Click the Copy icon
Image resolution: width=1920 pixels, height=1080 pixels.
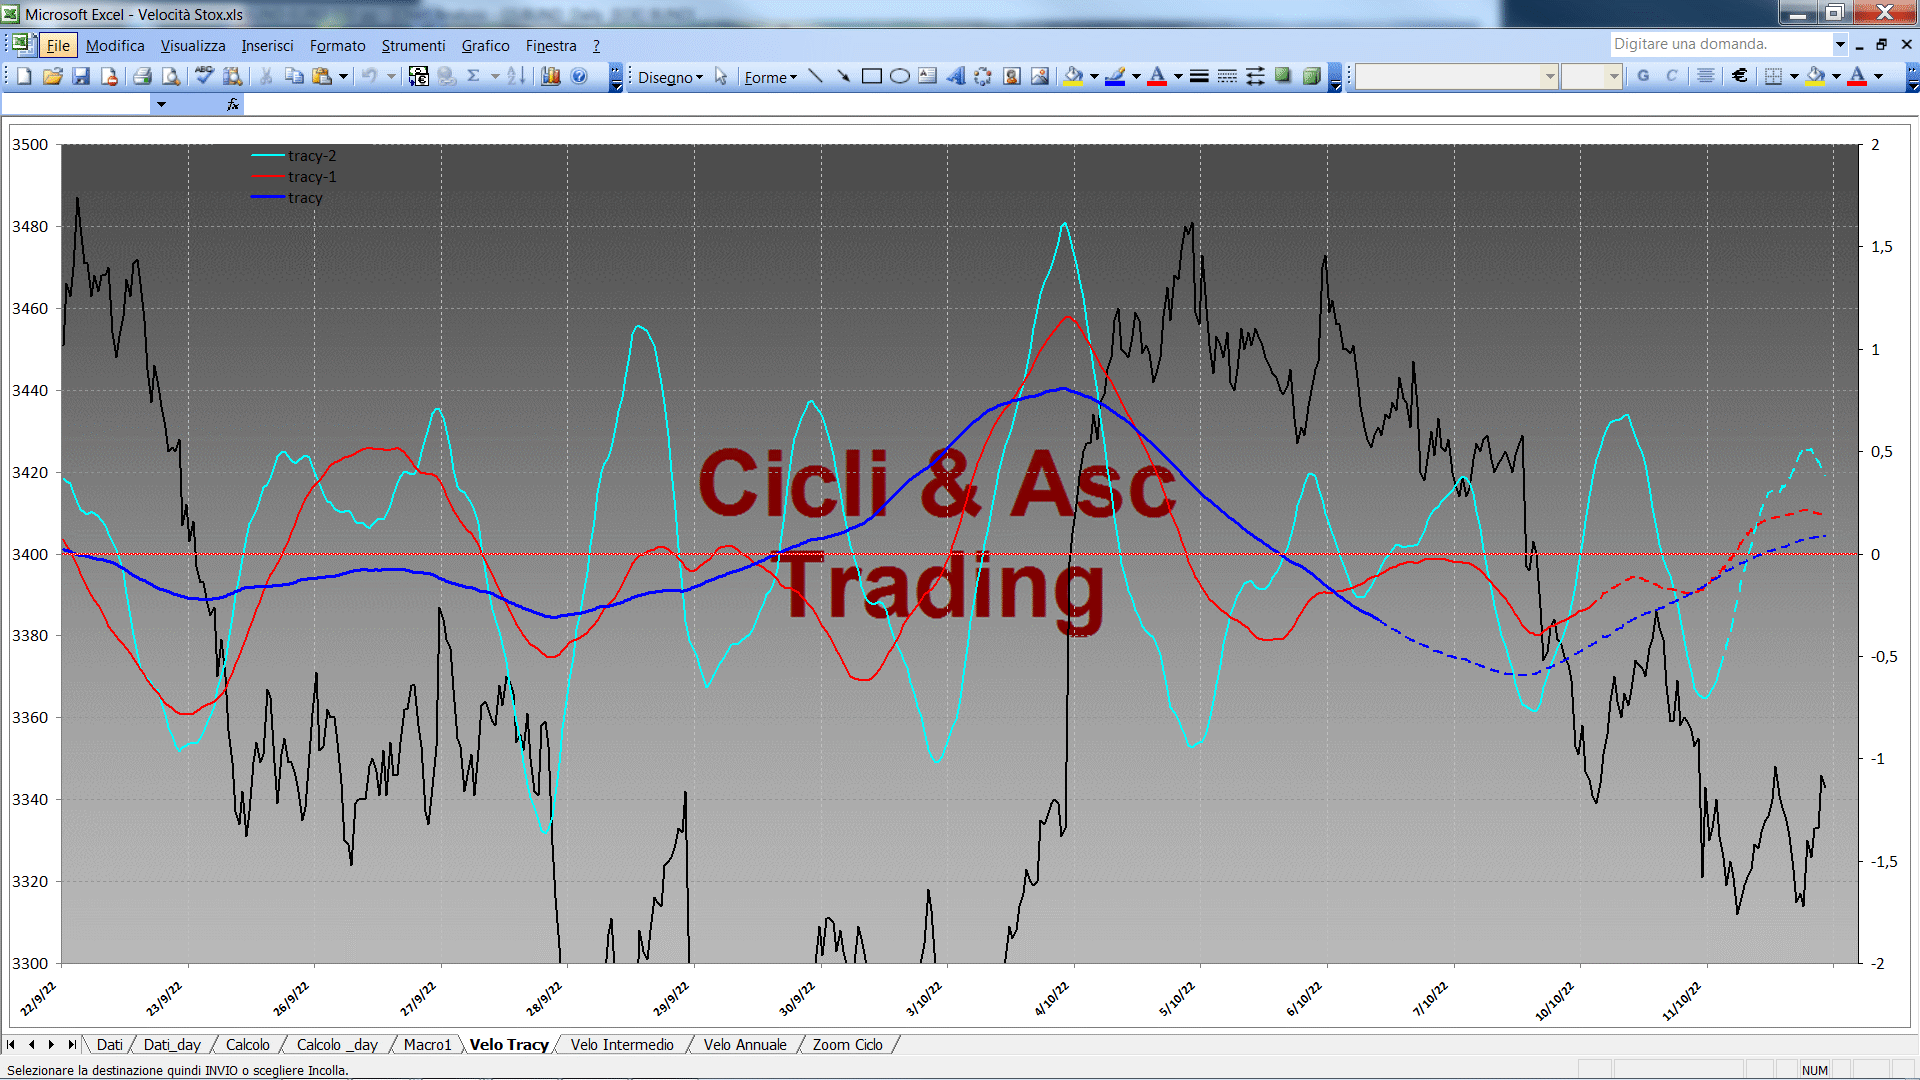pos(294,76)
